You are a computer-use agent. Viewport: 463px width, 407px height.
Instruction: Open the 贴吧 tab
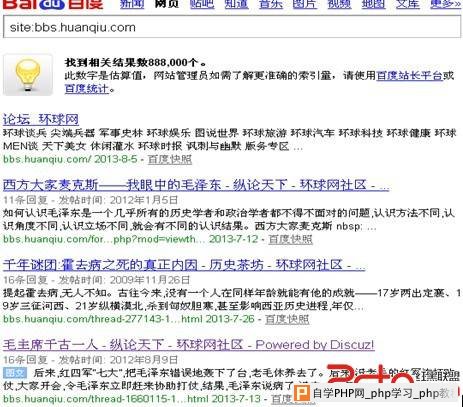tap(202, 4)
